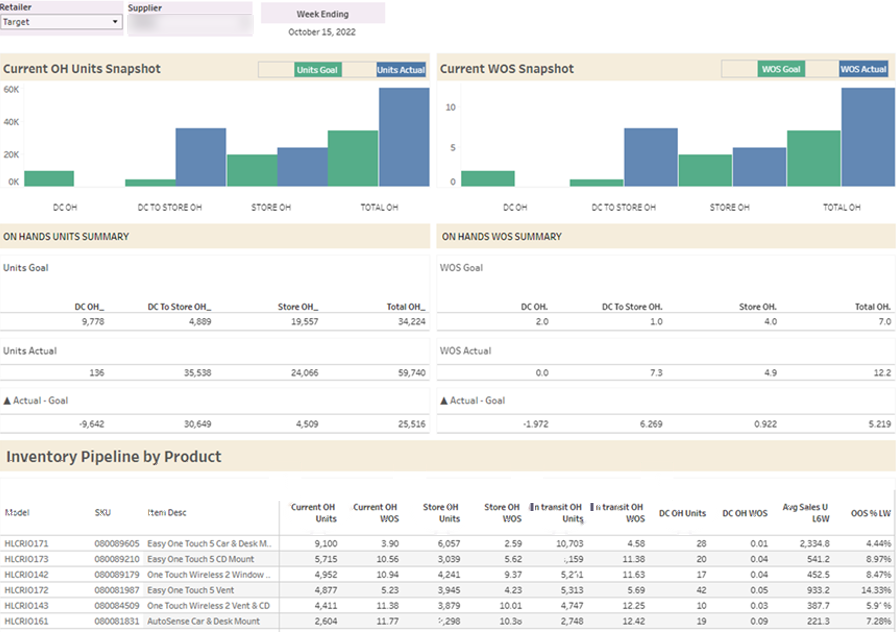Screen dimensions: 896x632
Task: Click blue TOTAL OH bar in WOS chart
Action: 867,137
